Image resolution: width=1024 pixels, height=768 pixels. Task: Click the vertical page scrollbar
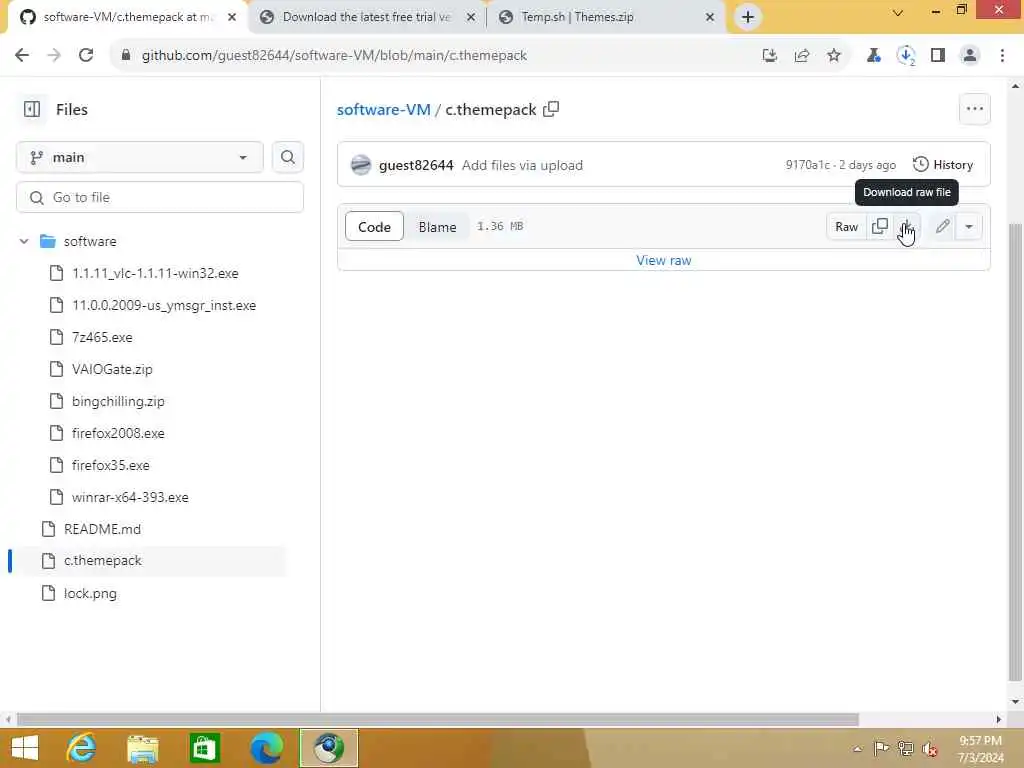[x=1015, y=451]
